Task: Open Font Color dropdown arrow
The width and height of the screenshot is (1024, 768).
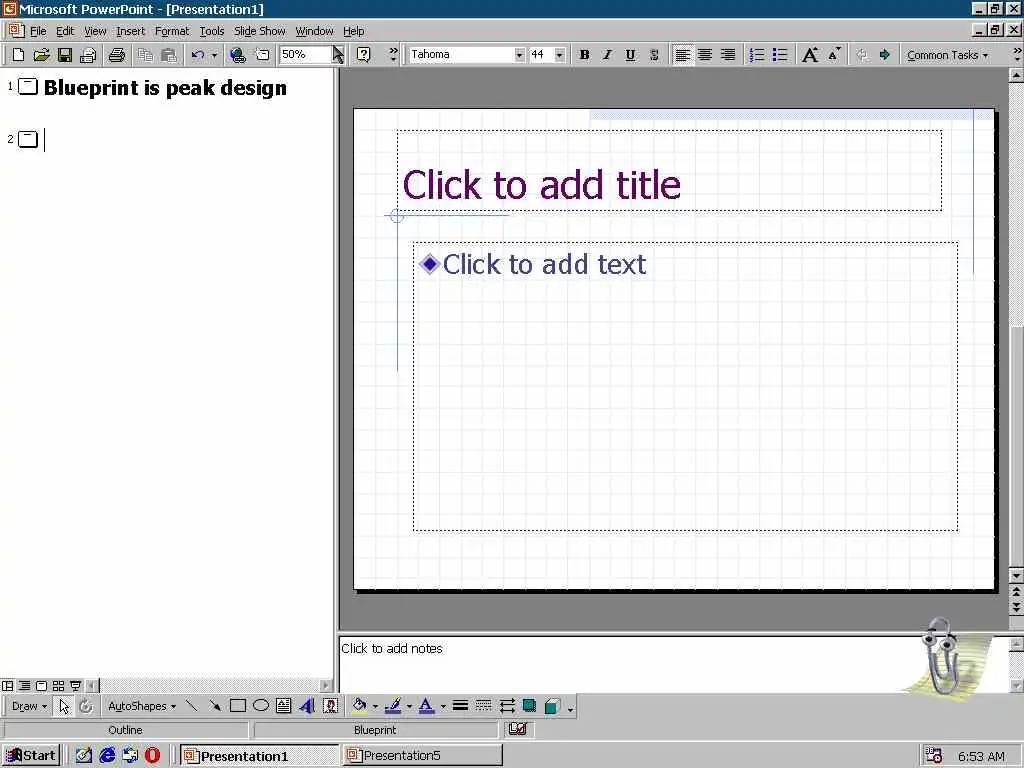Action: pos(443,706)
